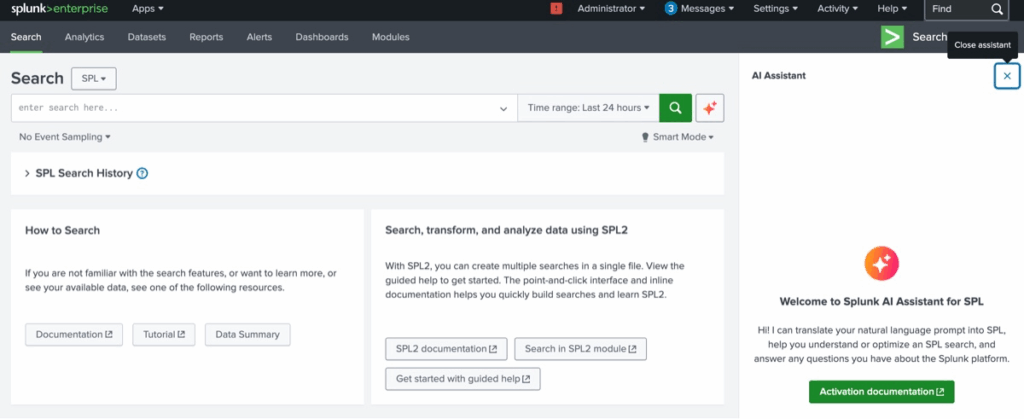This screenshot has height=419, width=1024.
Task: Expand the SPL Search History section
Action: [x=27, y=173]
